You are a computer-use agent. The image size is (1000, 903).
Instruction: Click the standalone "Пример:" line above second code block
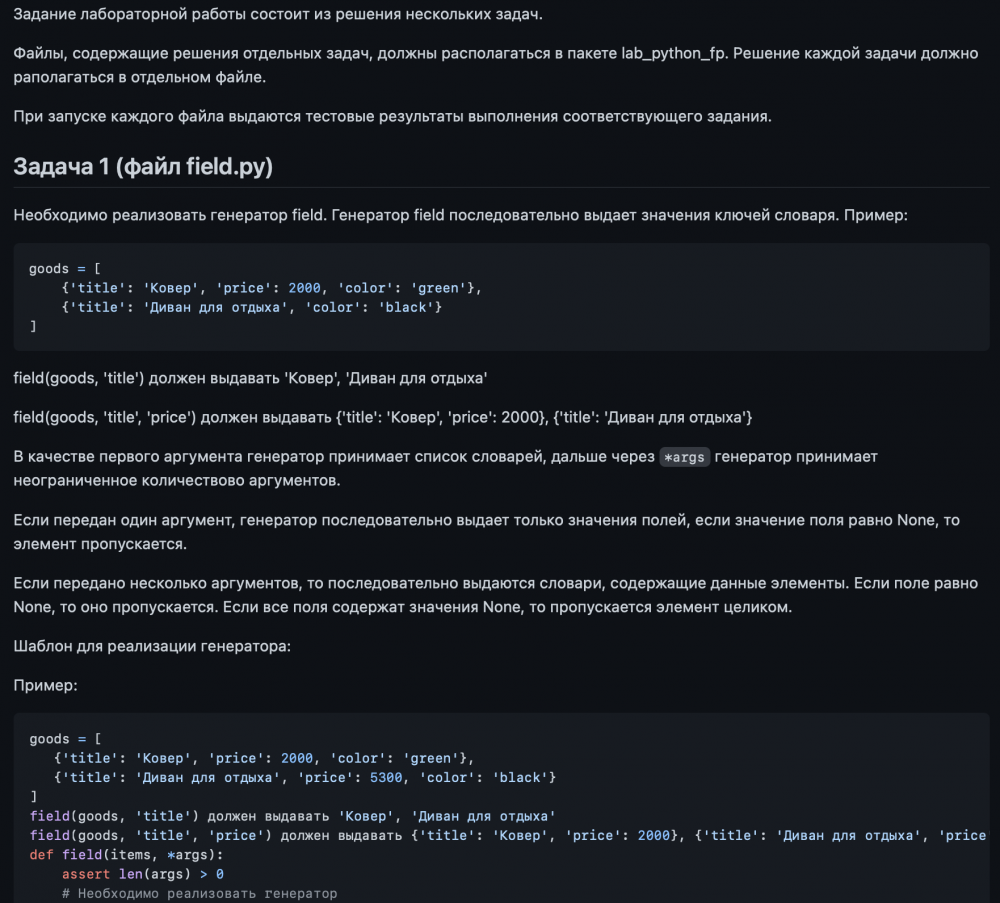point(45,686)
